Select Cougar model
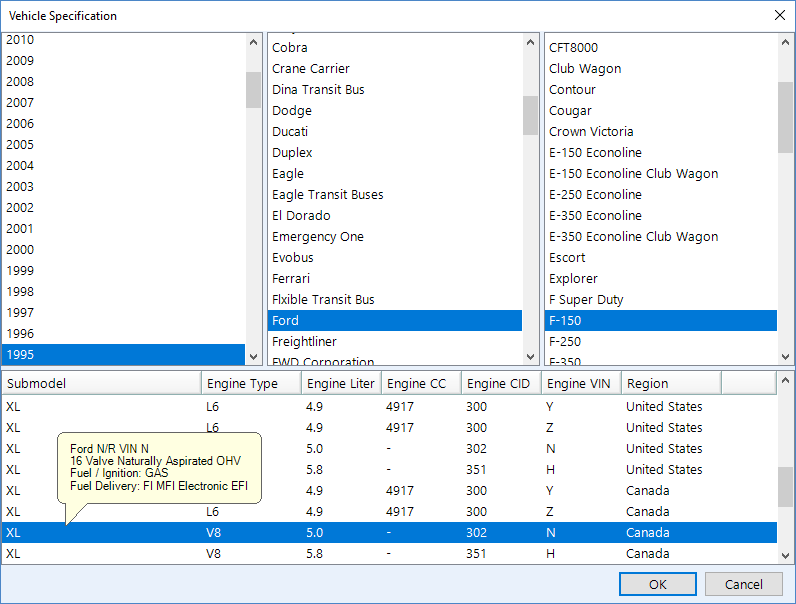 pos(661,111)
